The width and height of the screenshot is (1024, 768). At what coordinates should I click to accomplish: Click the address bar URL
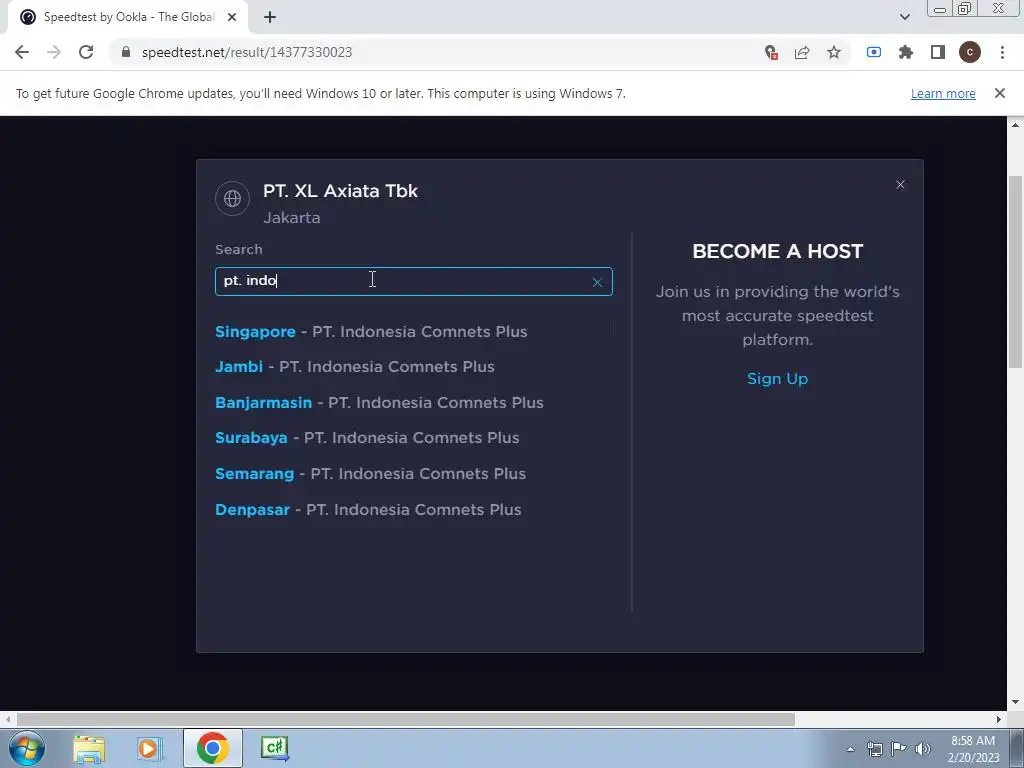(x=247, y=52)
